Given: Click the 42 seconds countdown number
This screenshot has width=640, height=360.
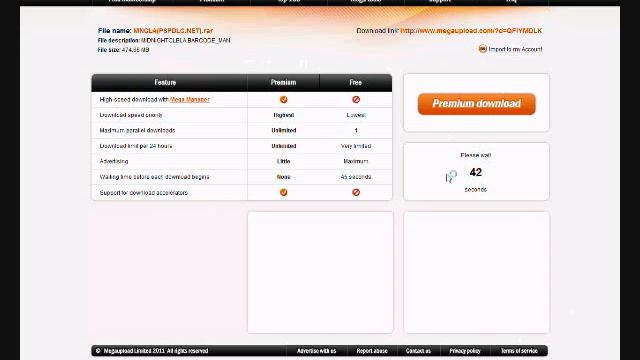Looking at the screenshot, I should (476, 172).
